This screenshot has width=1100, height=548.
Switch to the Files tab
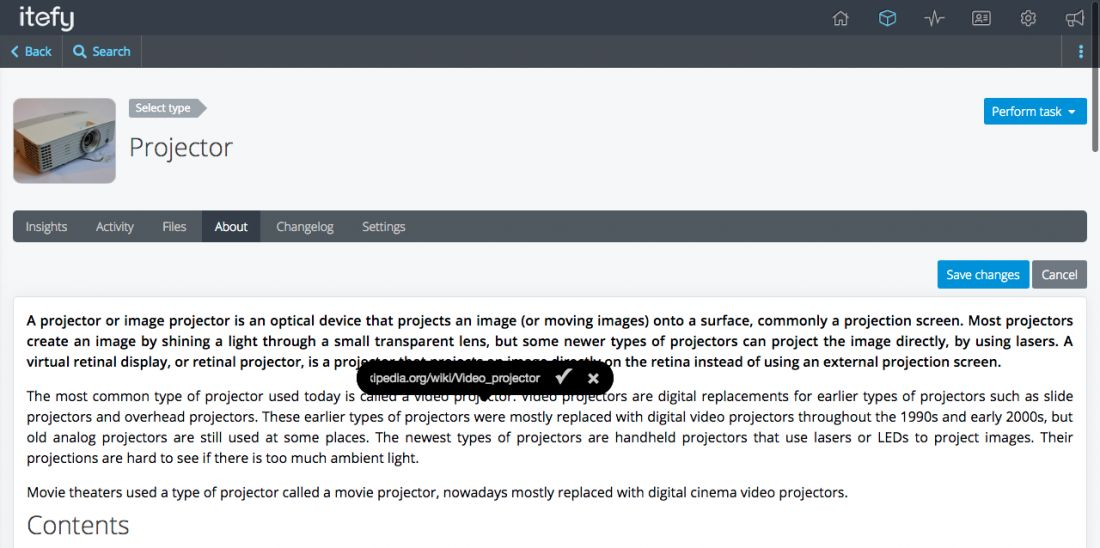tap(174, 227)
